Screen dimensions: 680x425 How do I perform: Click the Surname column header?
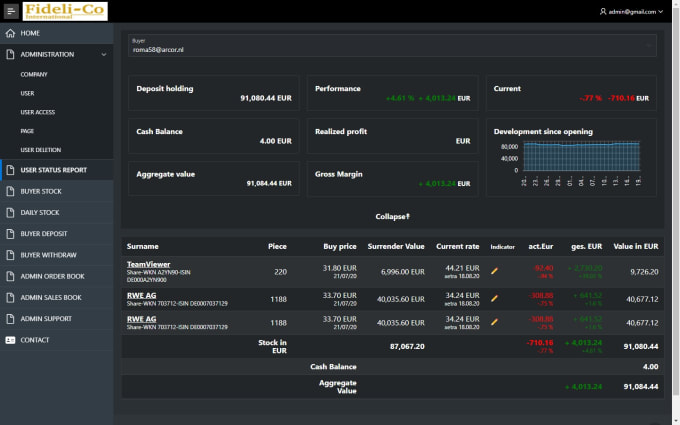point(143,246)
